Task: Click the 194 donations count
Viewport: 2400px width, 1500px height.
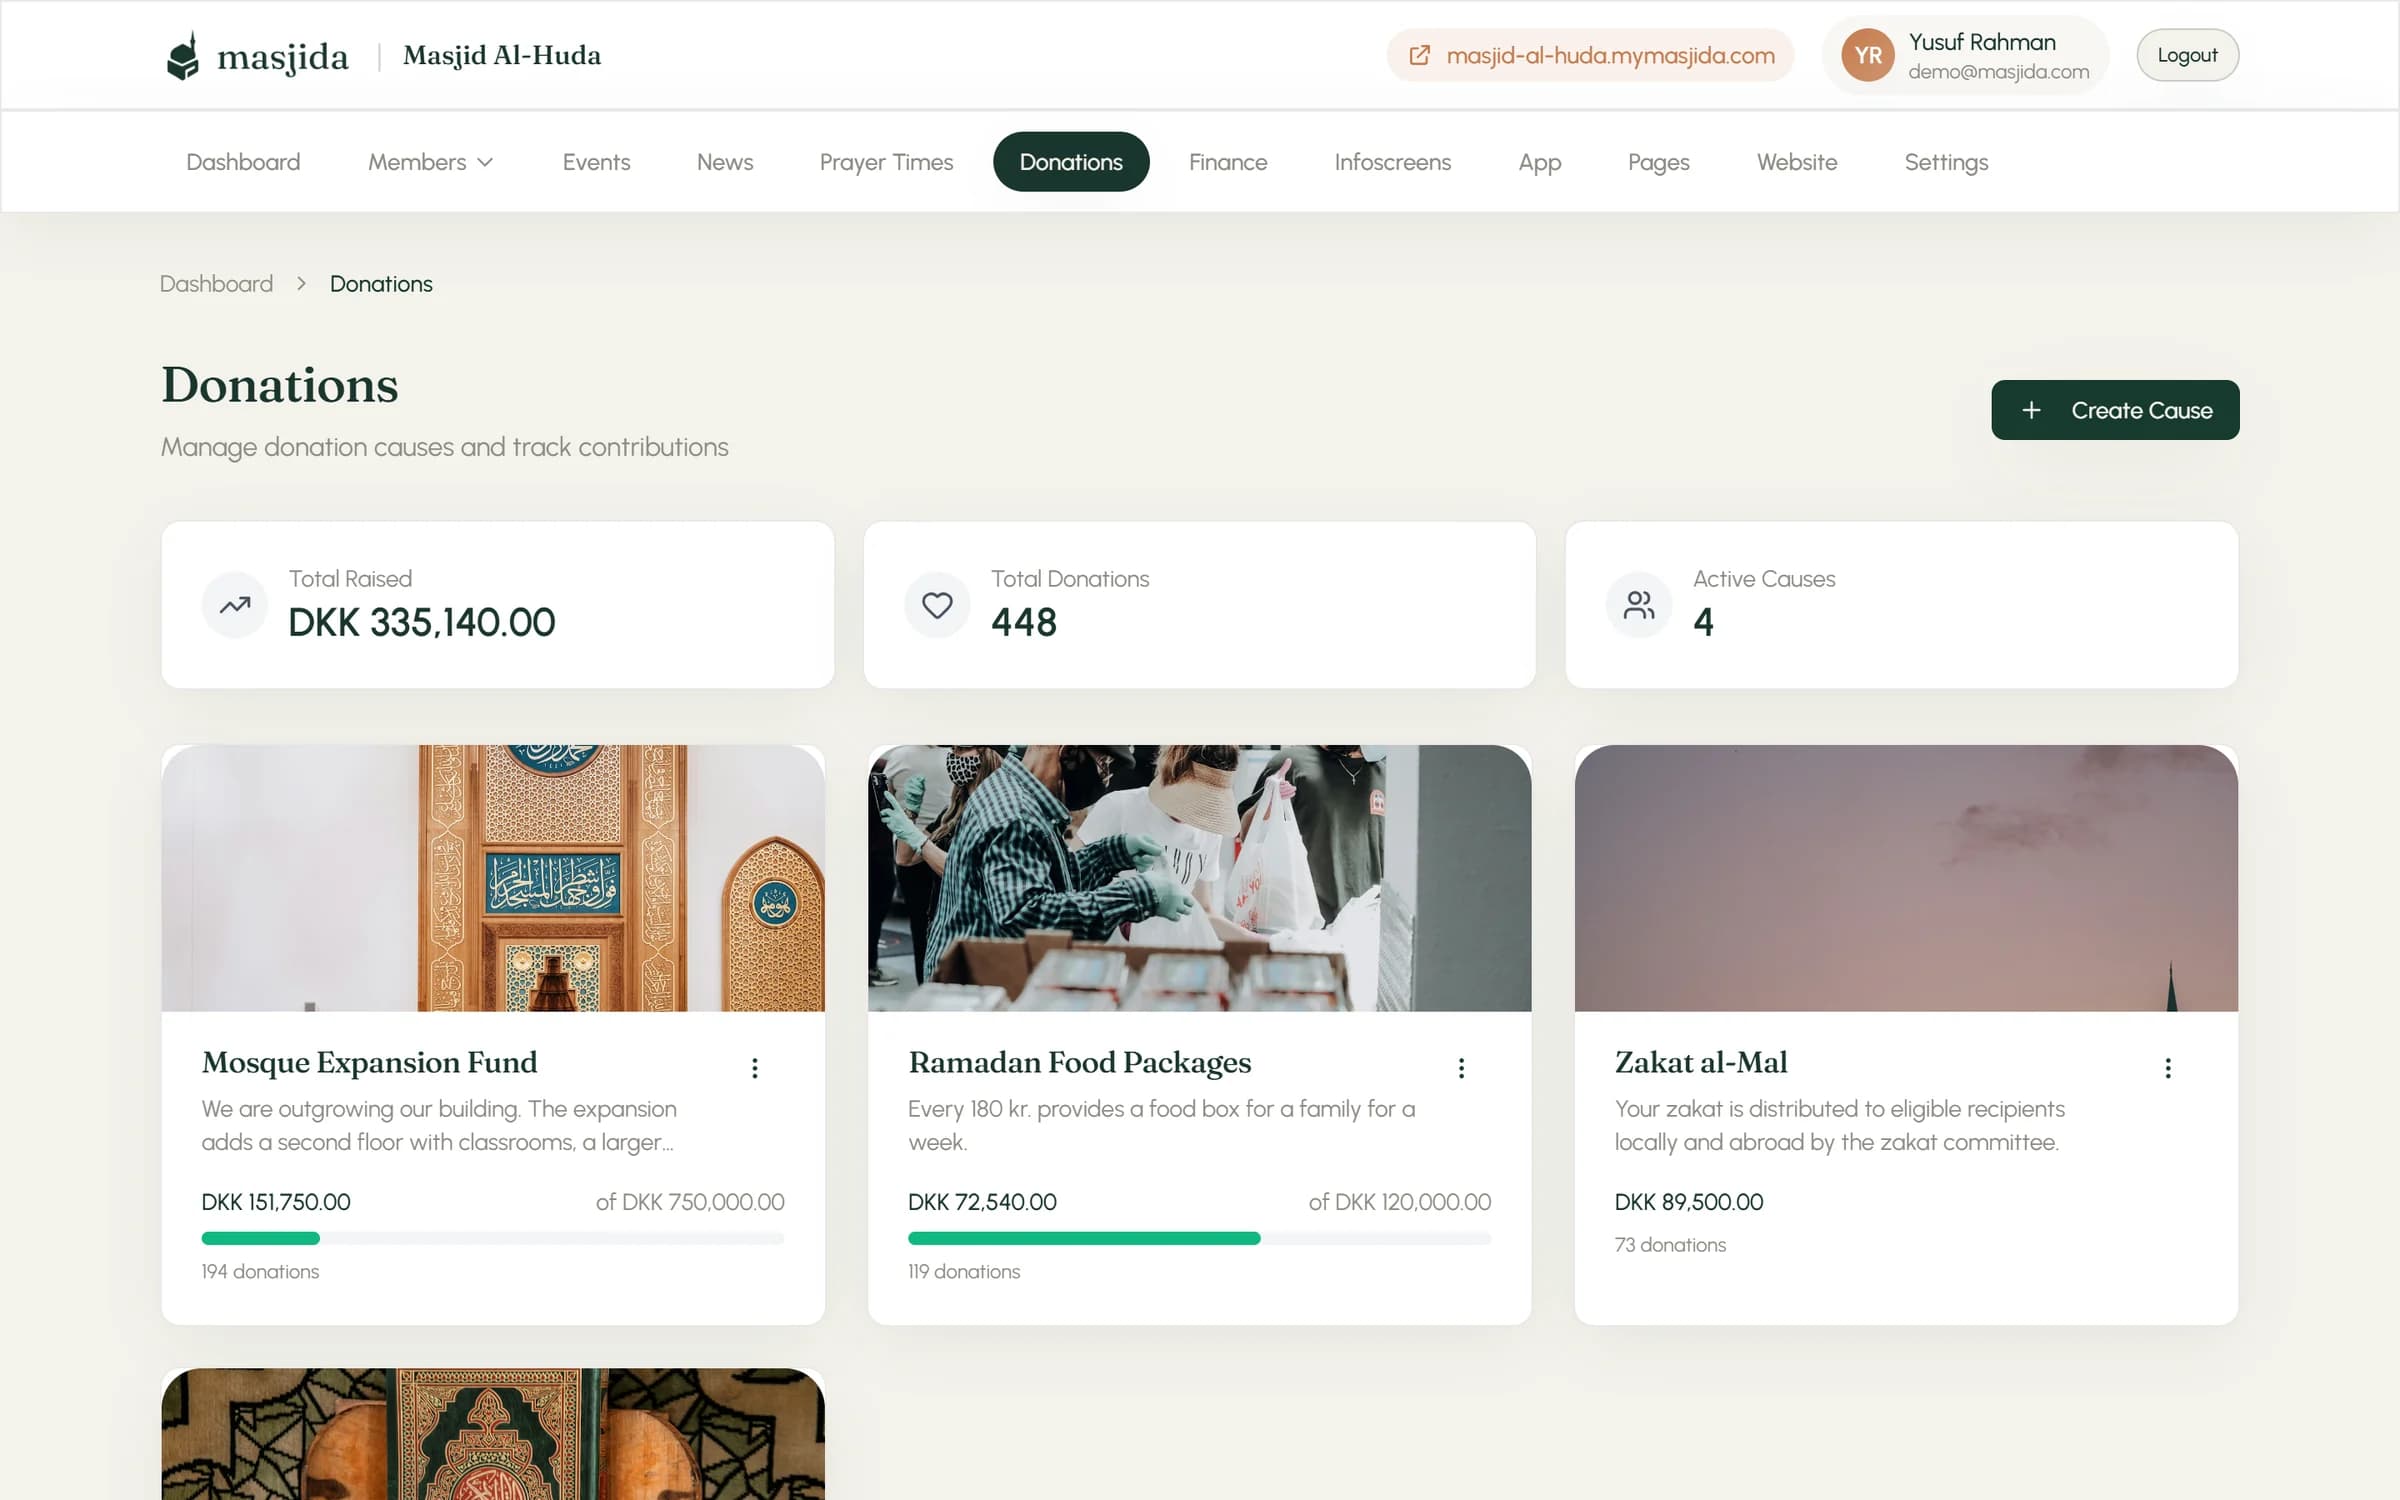Action: pos(260,1272)
